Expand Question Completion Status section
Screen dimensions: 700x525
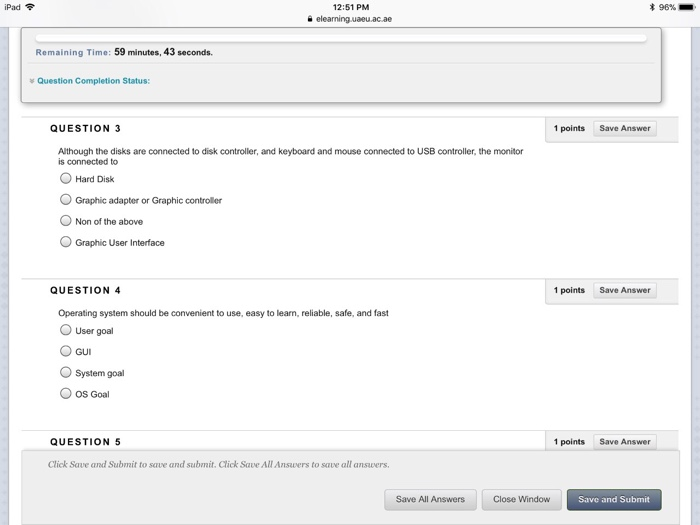[93, 81]
